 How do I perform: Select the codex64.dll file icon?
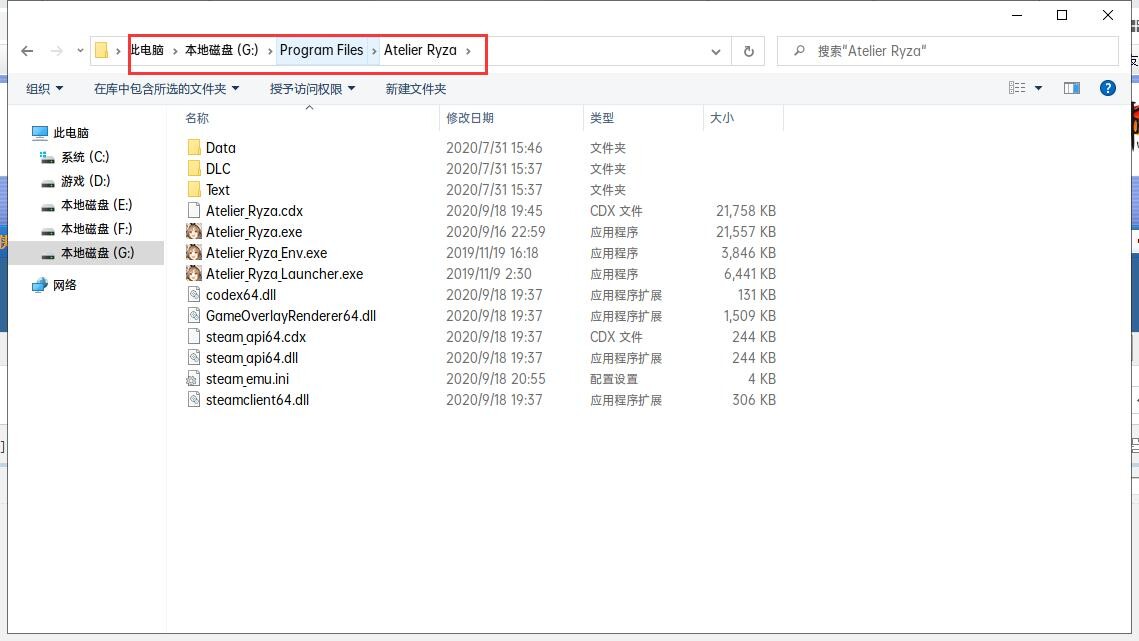tap(194, 295)
